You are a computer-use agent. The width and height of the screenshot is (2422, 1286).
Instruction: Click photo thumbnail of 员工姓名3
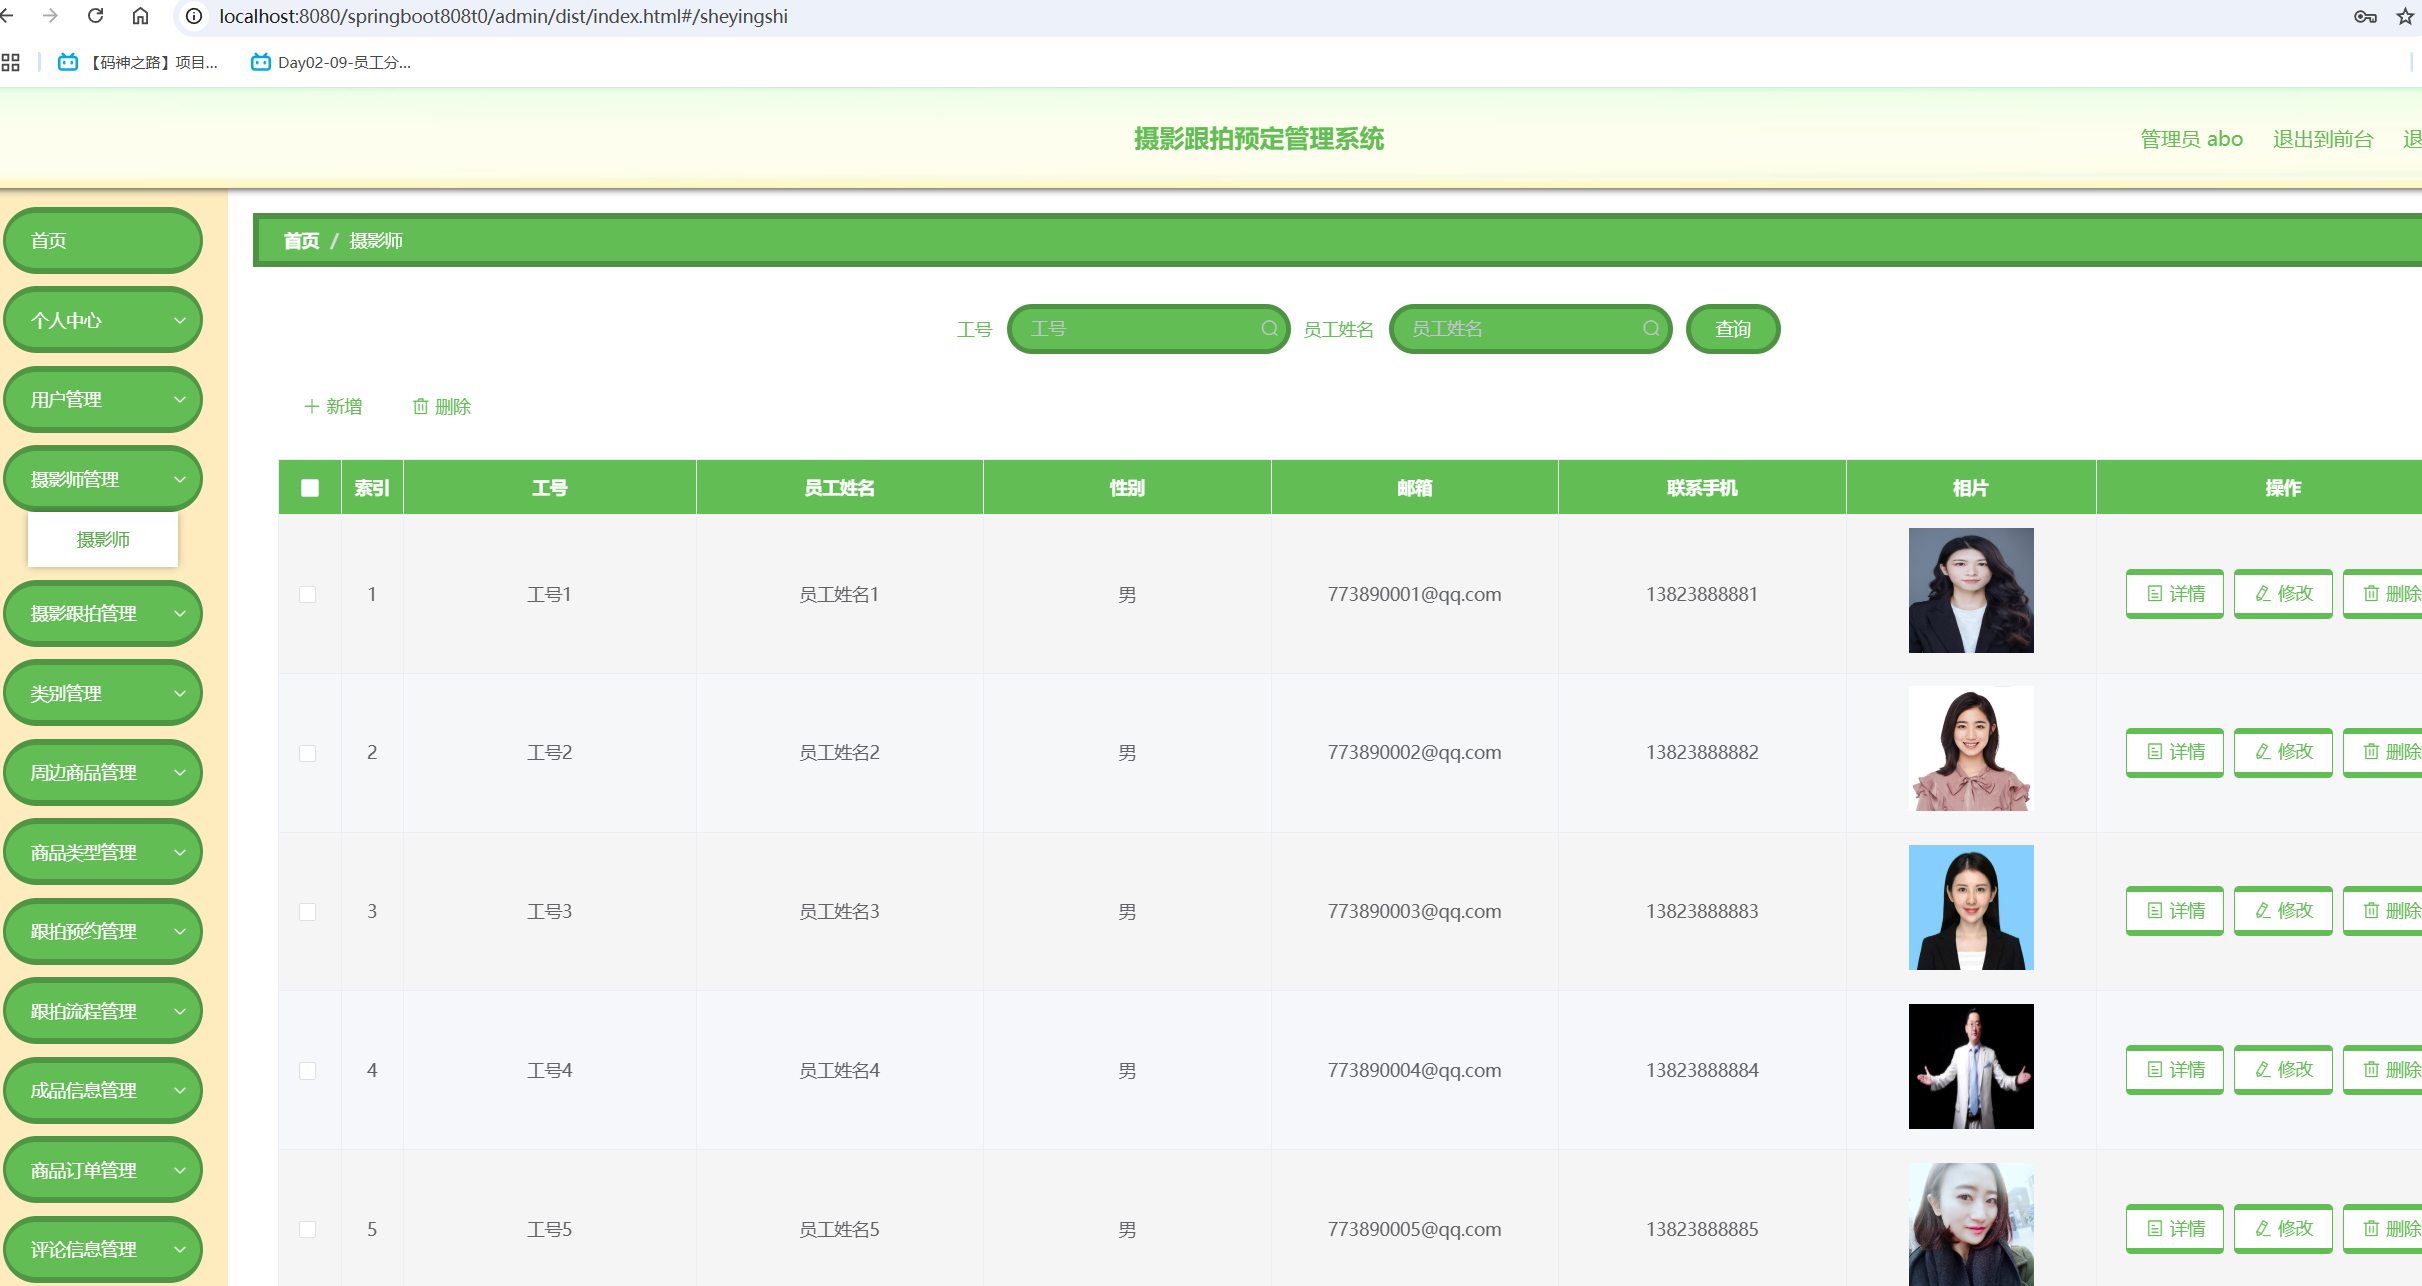1971,908
